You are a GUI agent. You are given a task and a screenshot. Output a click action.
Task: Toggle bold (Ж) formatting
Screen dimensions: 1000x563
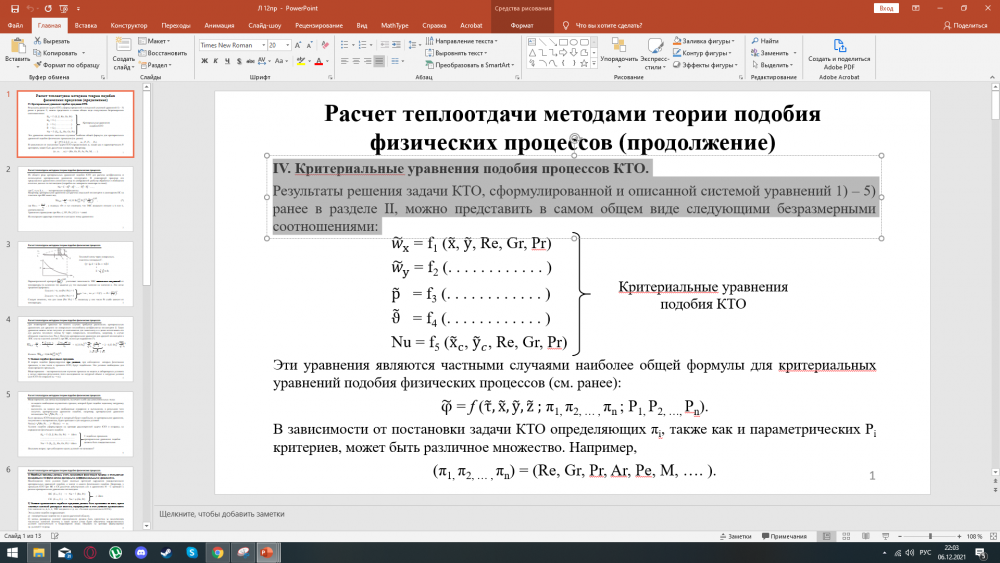[204, 61]
